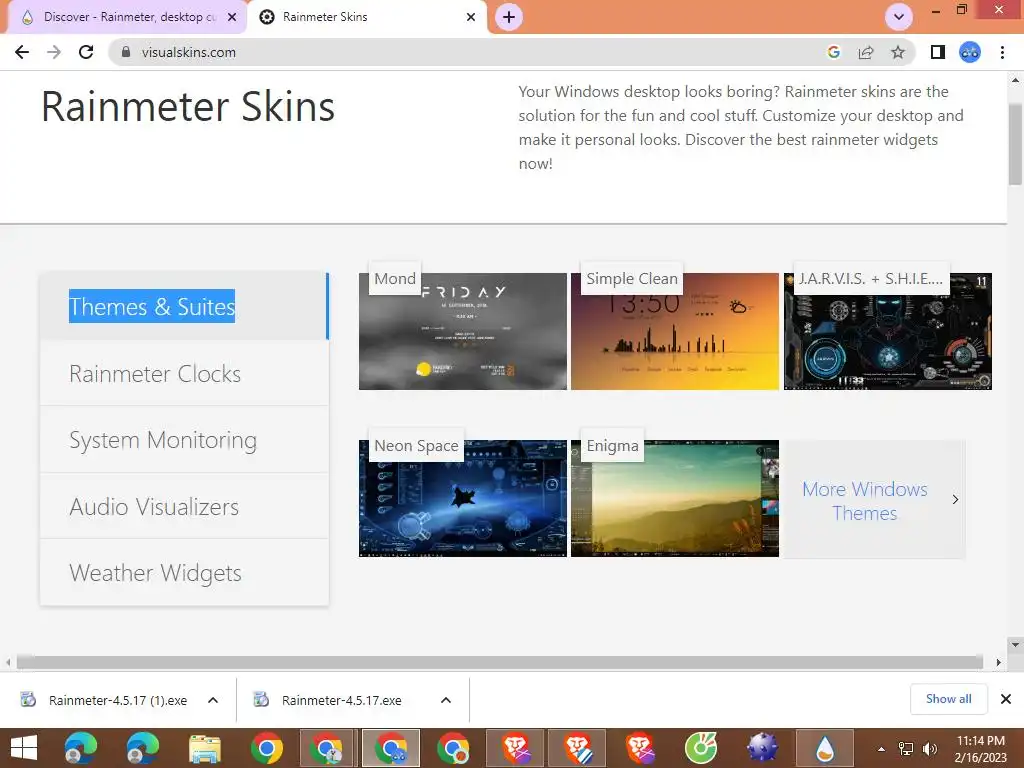Click the vertical scrollbar thumb
Image resolution: width=1024 pixels, height=768 pixels.
[1015, 144]
